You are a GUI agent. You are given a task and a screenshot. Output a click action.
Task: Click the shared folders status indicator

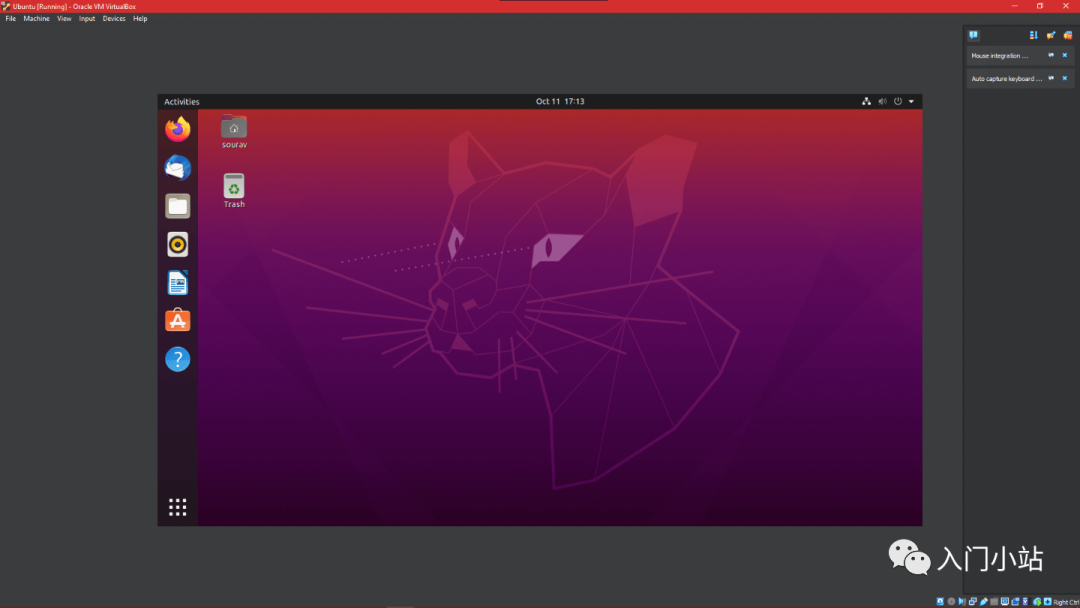click(994, 601)
